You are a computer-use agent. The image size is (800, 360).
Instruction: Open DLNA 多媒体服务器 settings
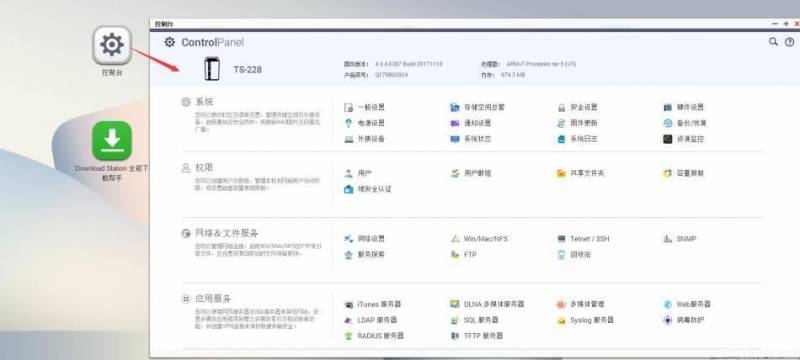click(487, 304)
